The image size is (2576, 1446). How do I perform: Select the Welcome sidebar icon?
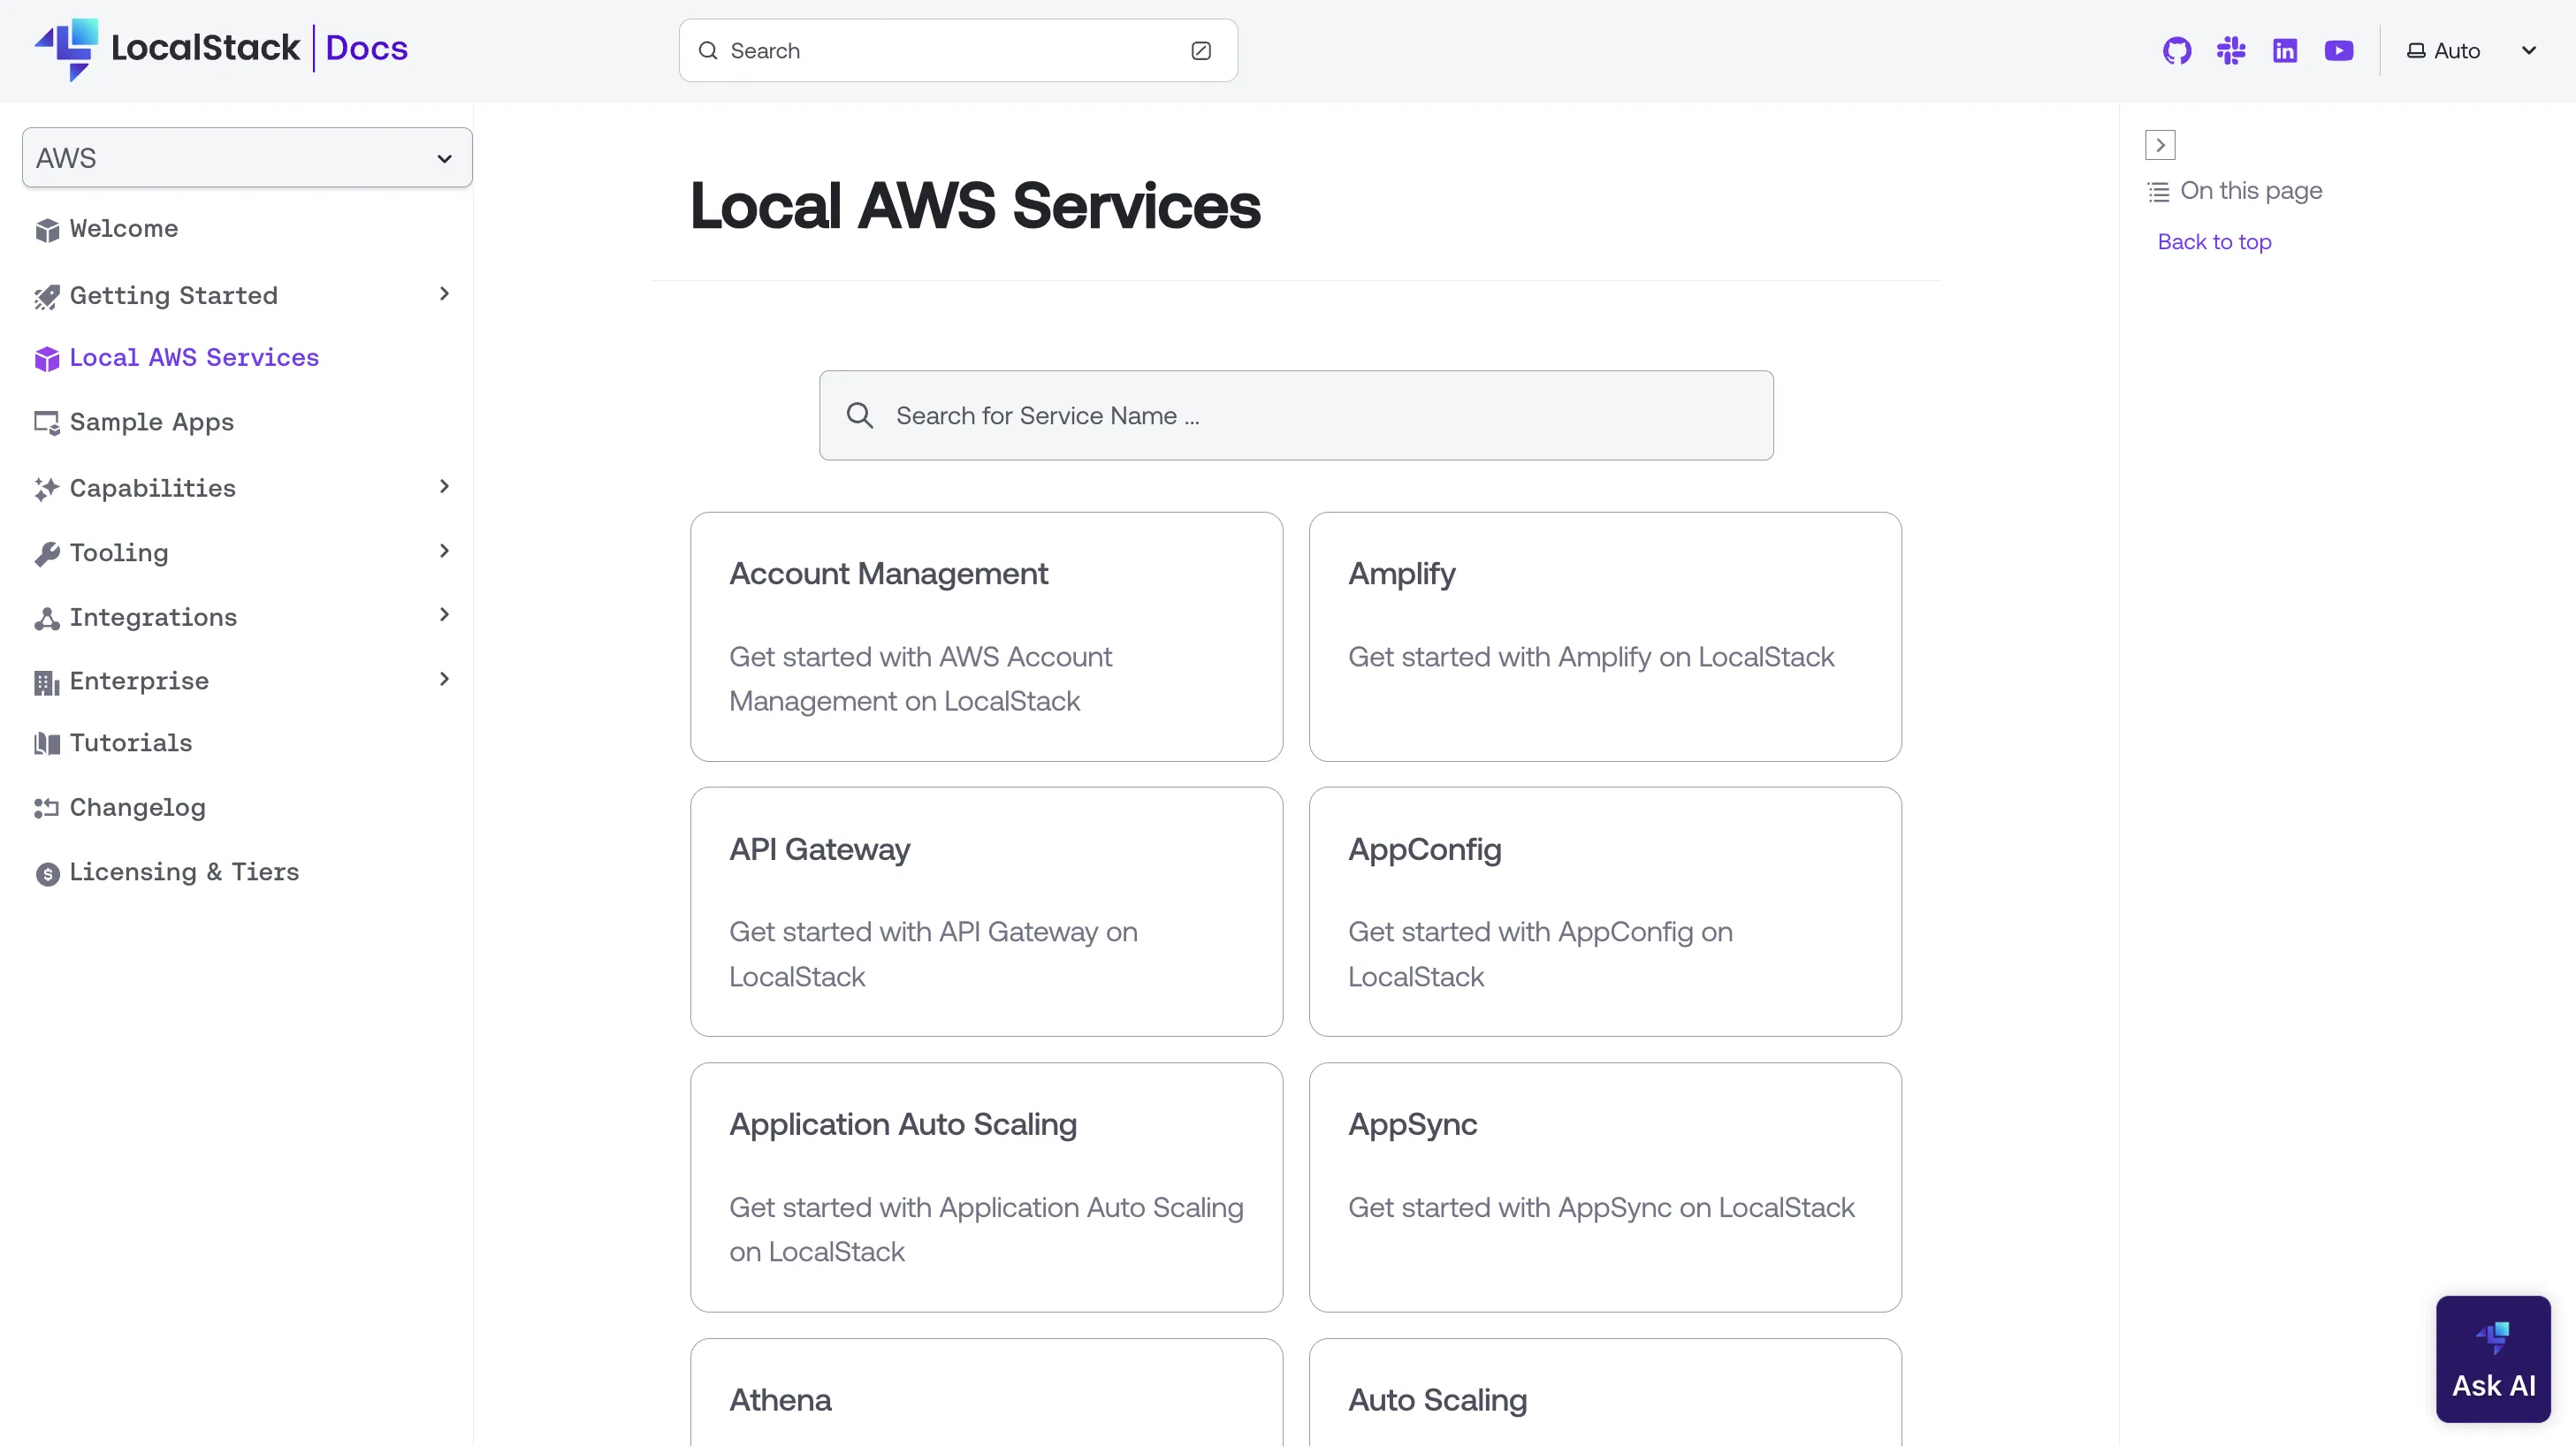click(x=47, y=229)
